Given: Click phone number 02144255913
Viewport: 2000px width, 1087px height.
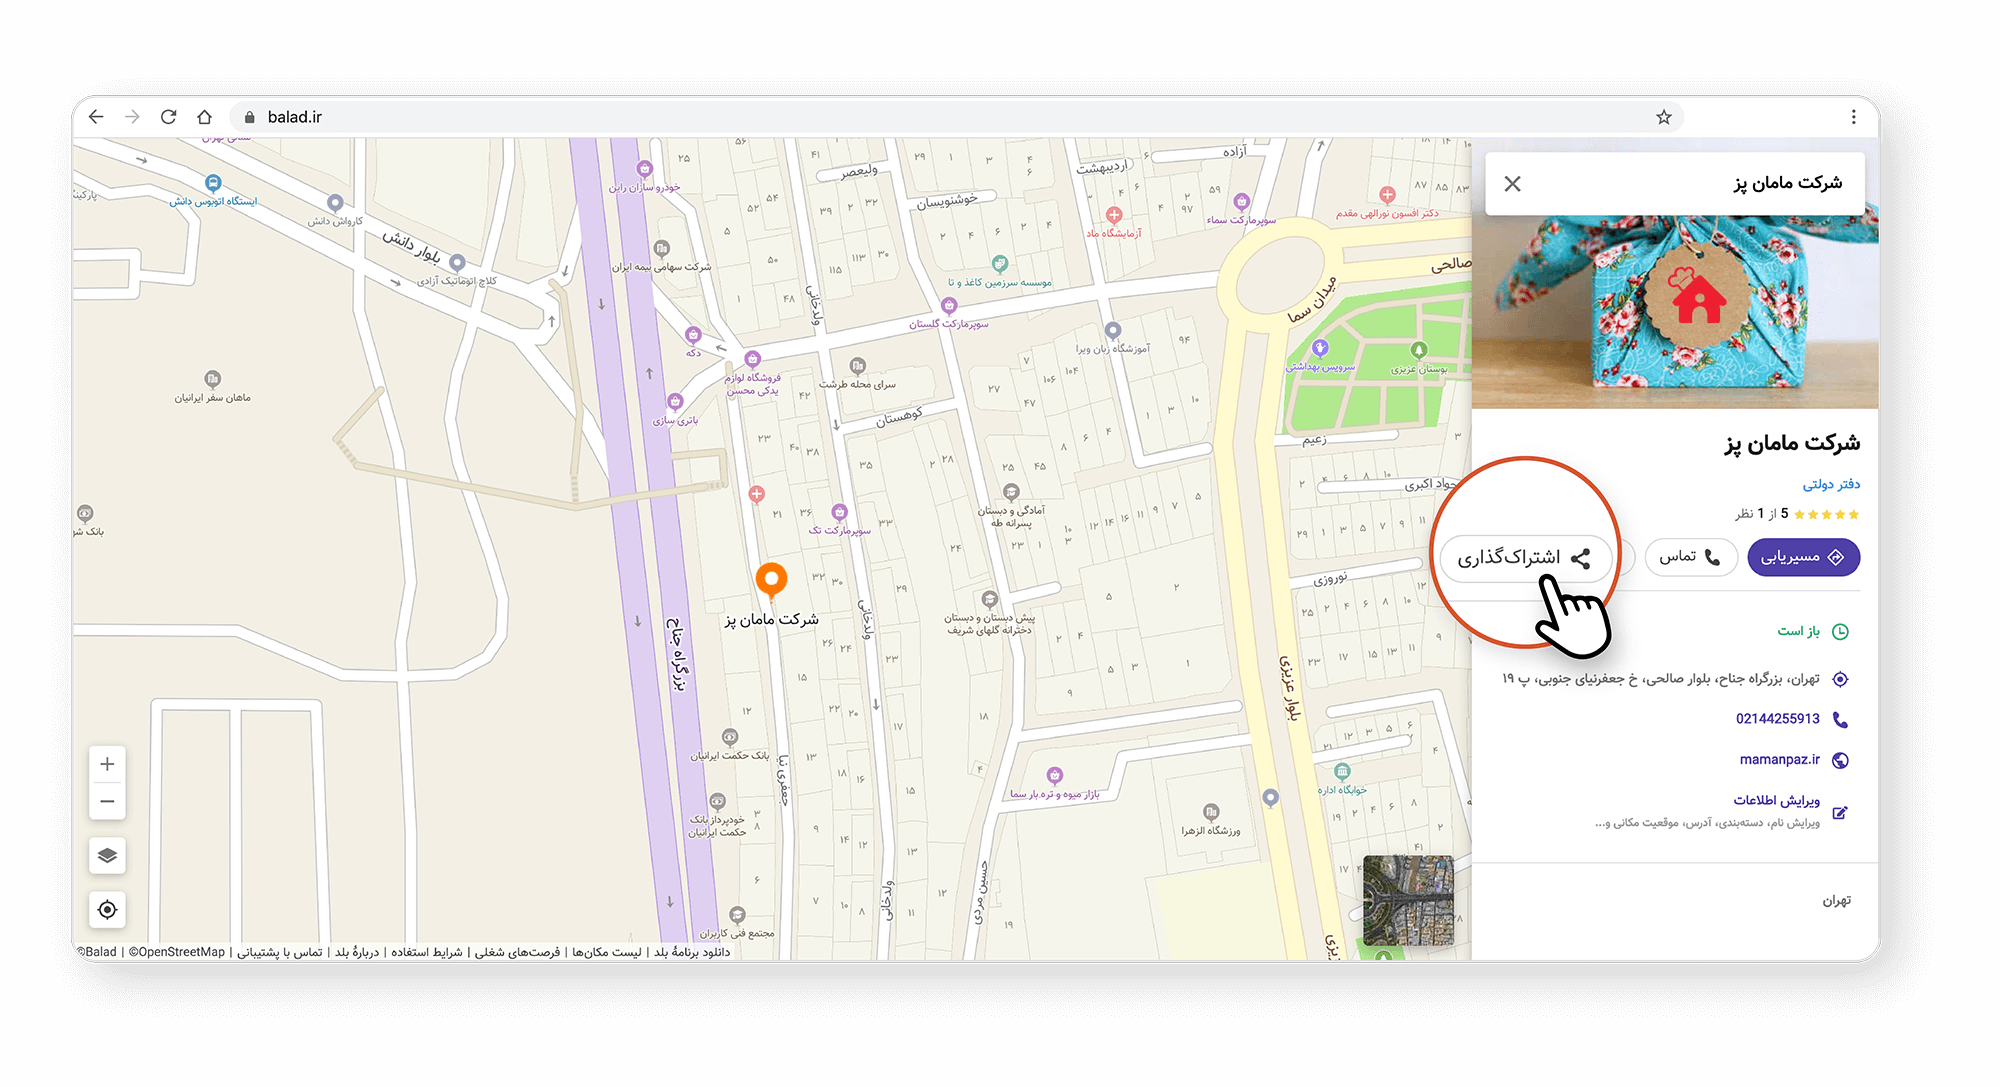Looking at the screenshot, I should 1777,719.
